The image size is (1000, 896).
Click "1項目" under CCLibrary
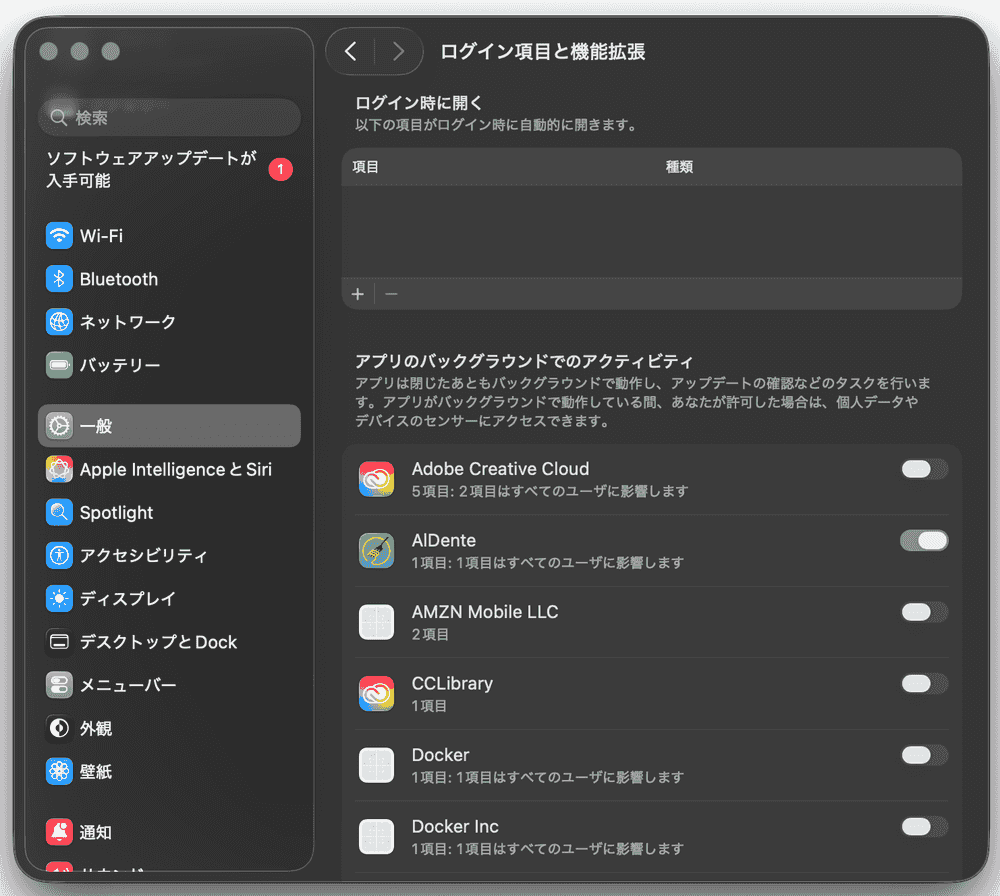point(429,706)
